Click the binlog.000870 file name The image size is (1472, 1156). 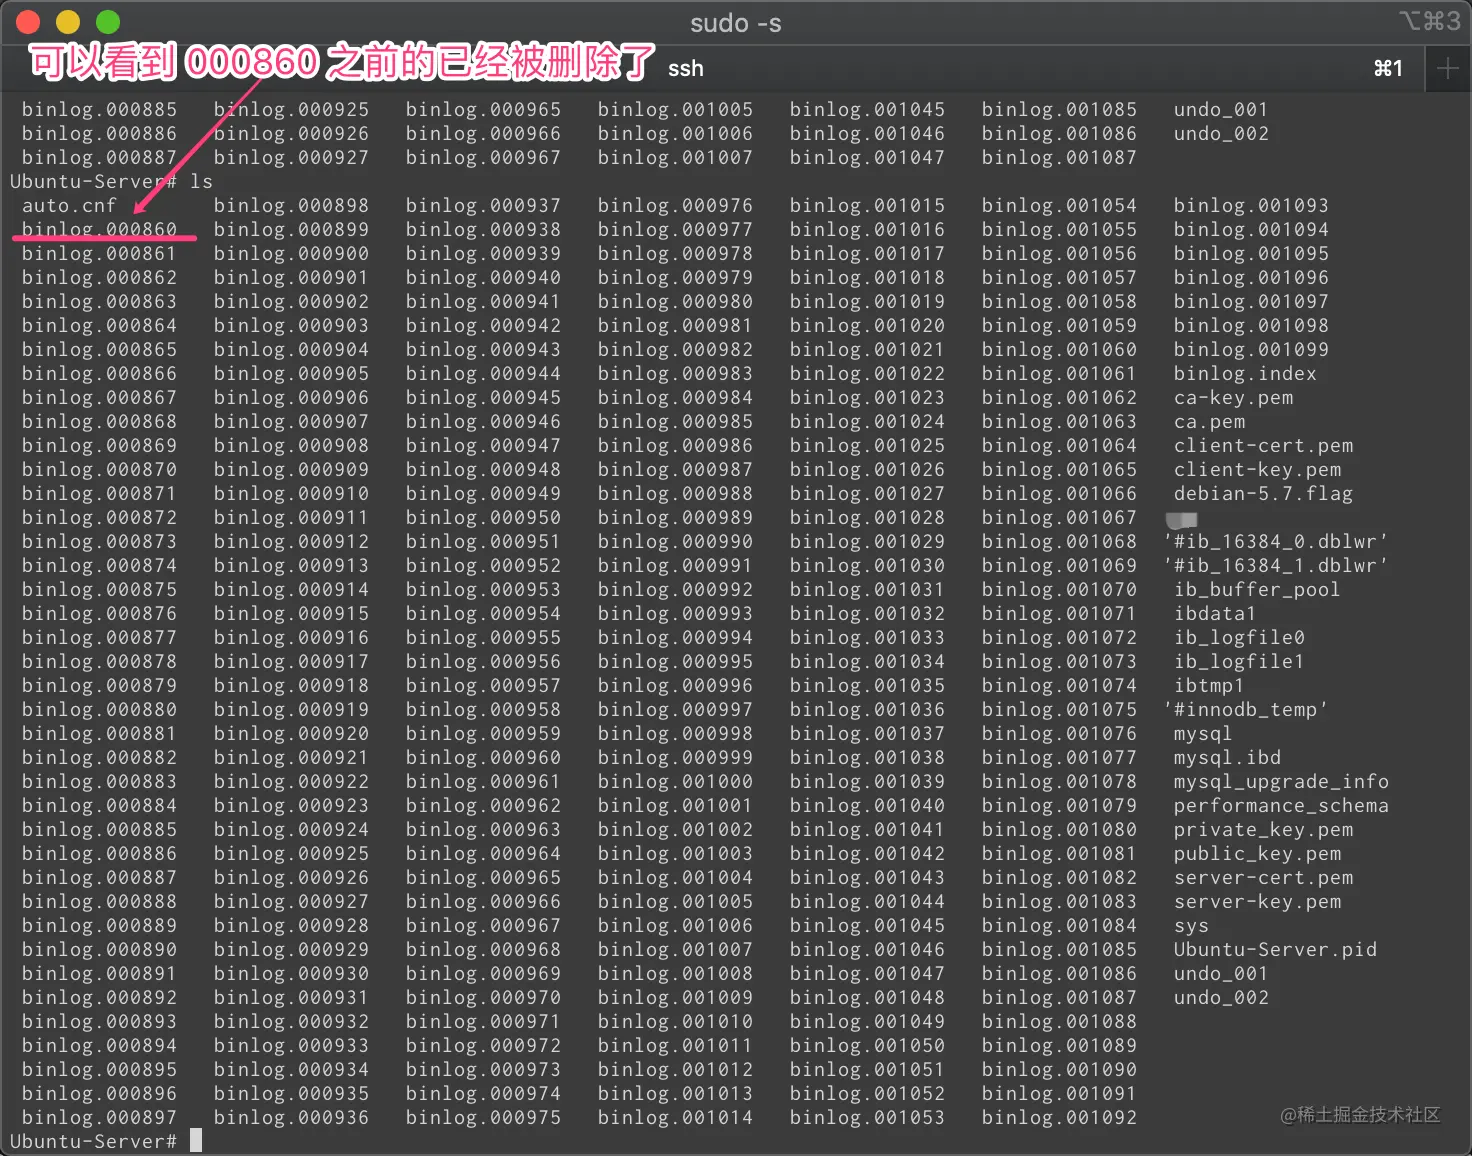point(99,469)
